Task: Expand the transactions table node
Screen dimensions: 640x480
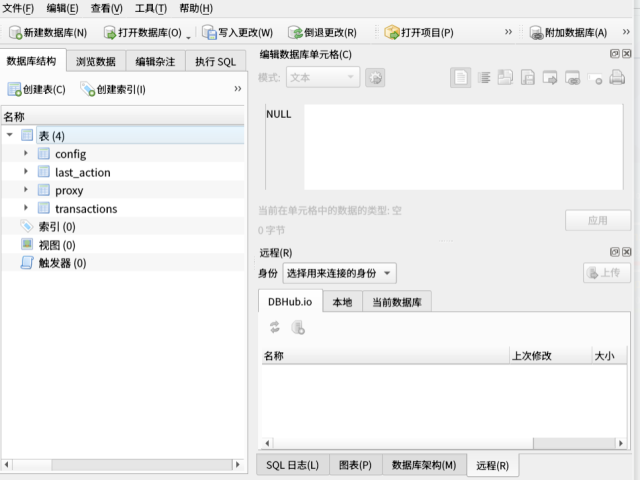Action: click(x=26, y=209)
